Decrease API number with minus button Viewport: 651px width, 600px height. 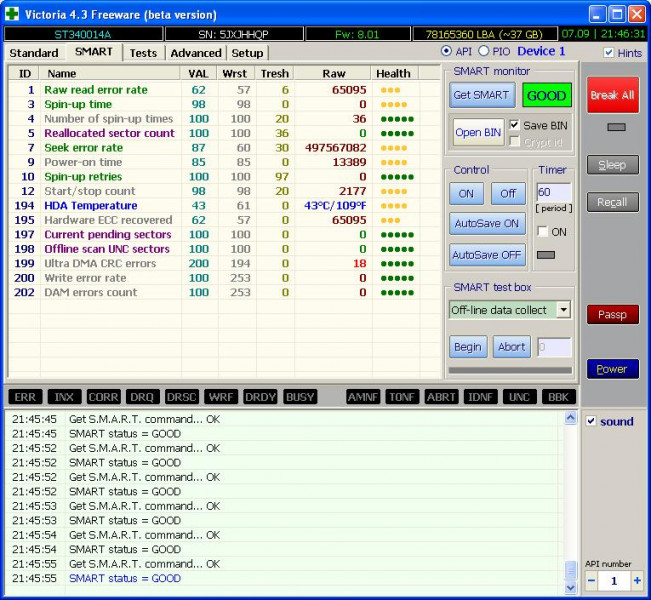[592, 580]
